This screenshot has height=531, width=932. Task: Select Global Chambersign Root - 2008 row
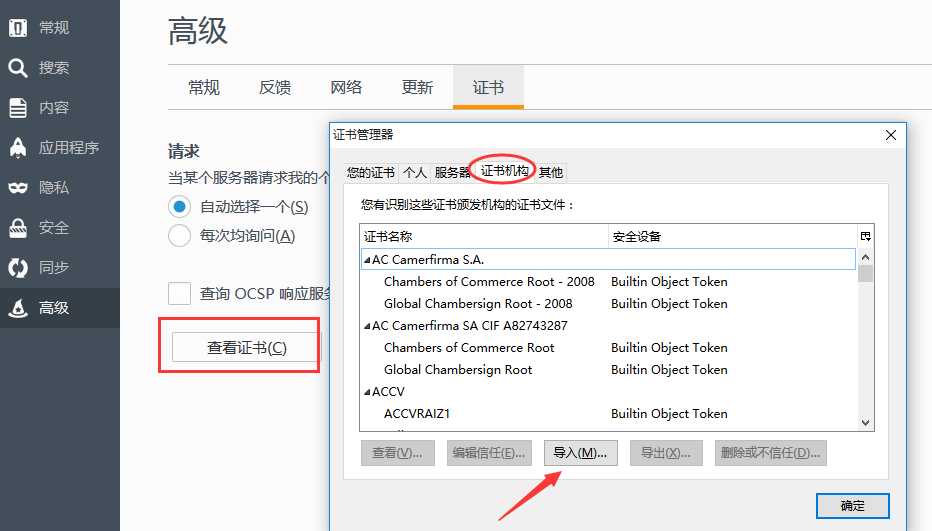click(608, 304)
